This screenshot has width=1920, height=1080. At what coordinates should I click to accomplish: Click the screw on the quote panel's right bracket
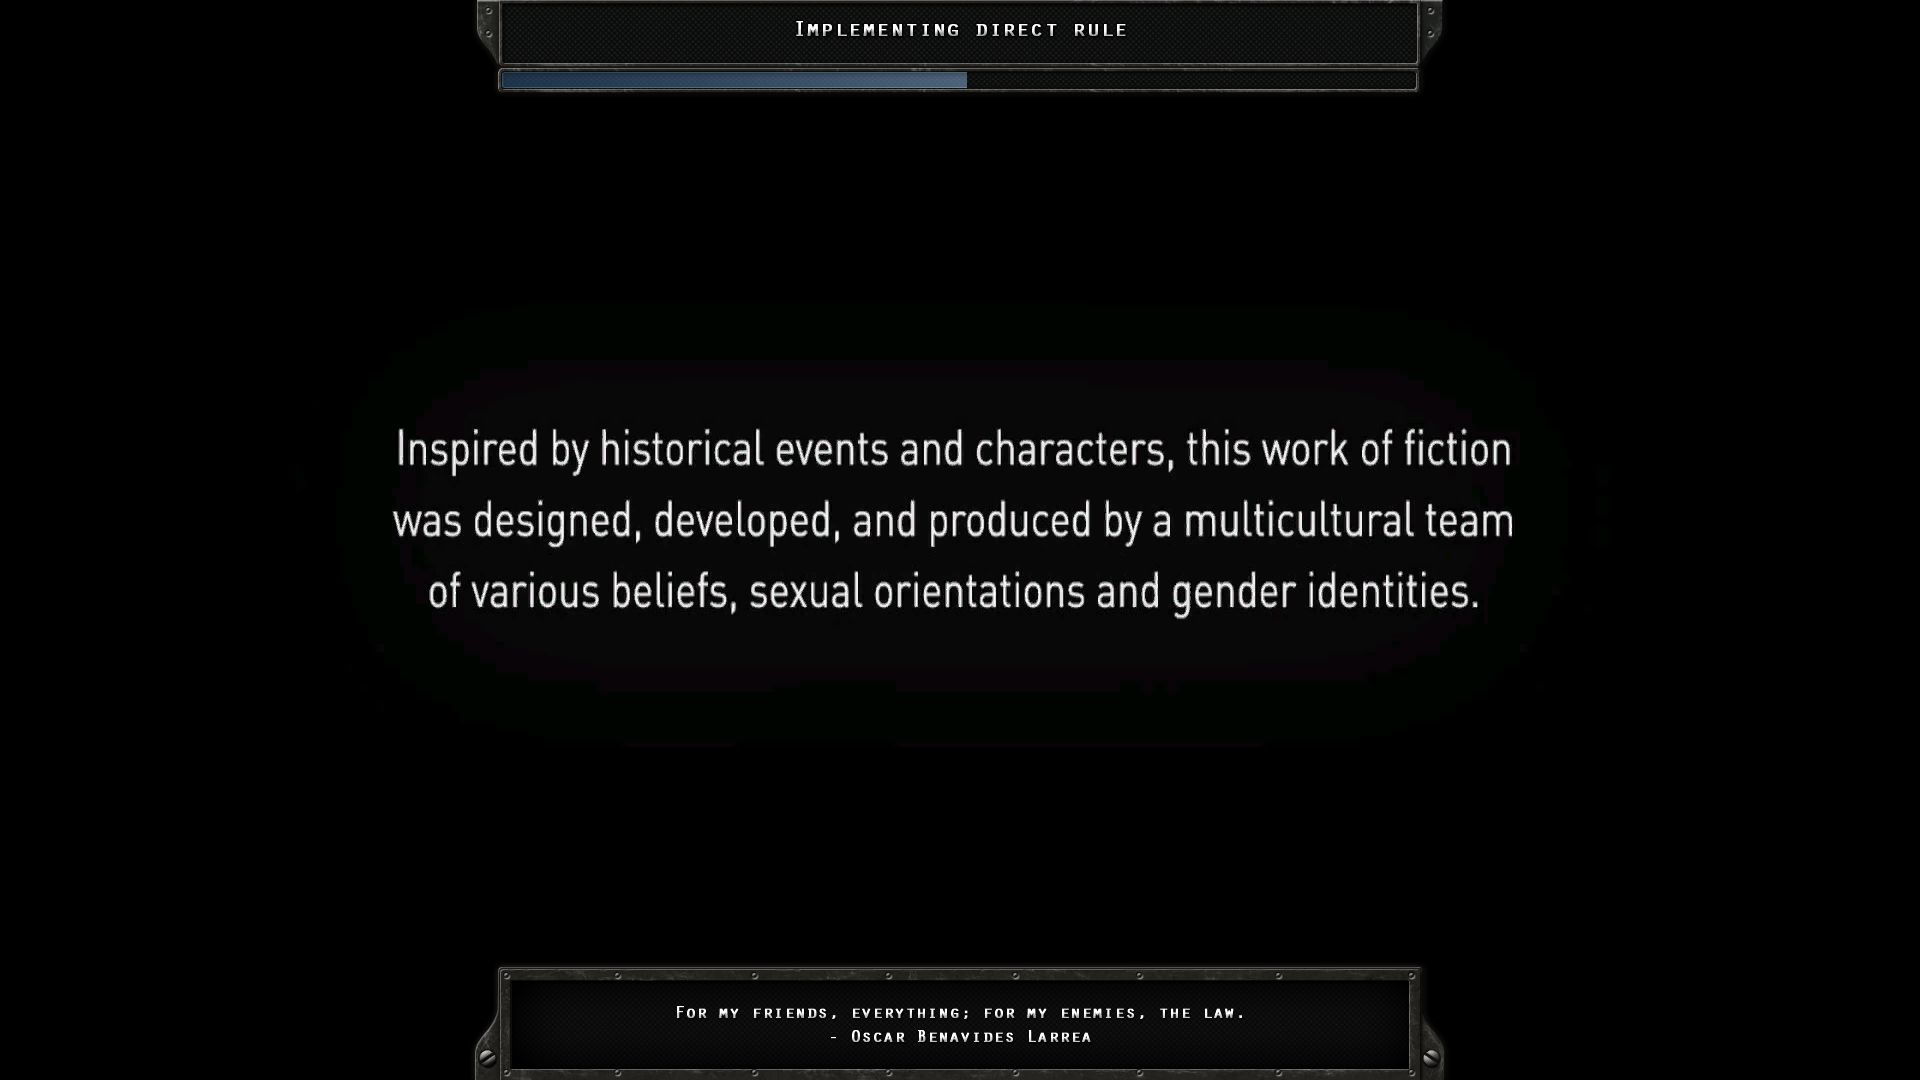1431,1057
